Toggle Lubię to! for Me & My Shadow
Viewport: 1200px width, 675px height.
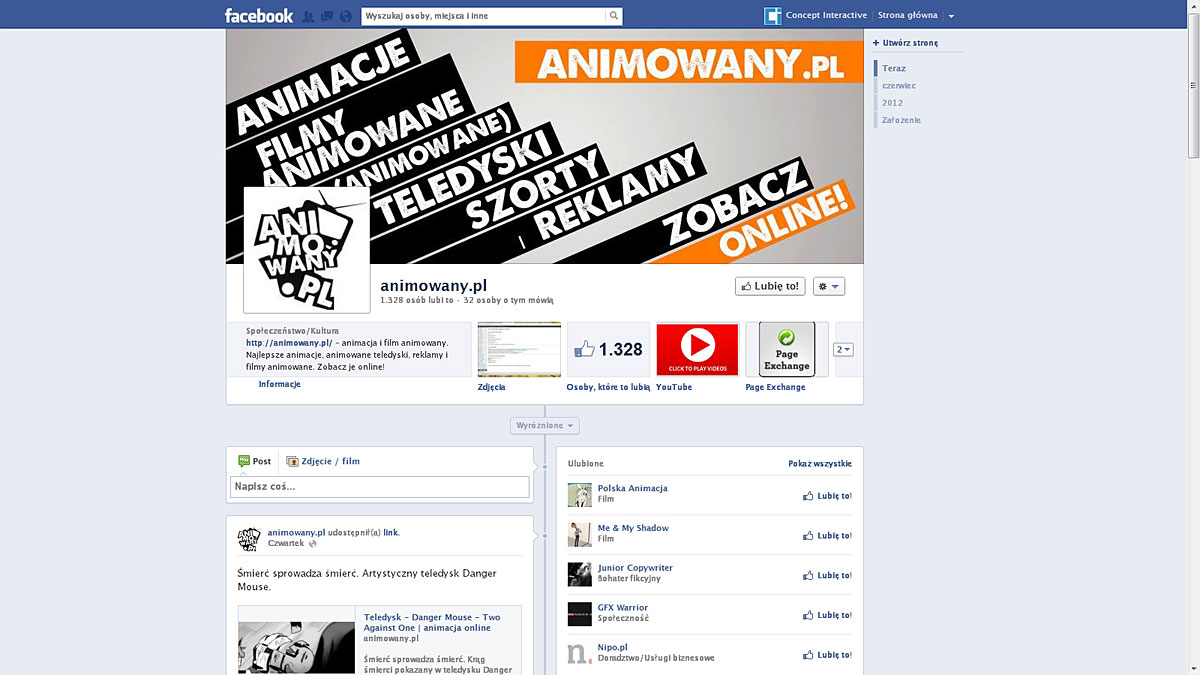coord(826,535)
